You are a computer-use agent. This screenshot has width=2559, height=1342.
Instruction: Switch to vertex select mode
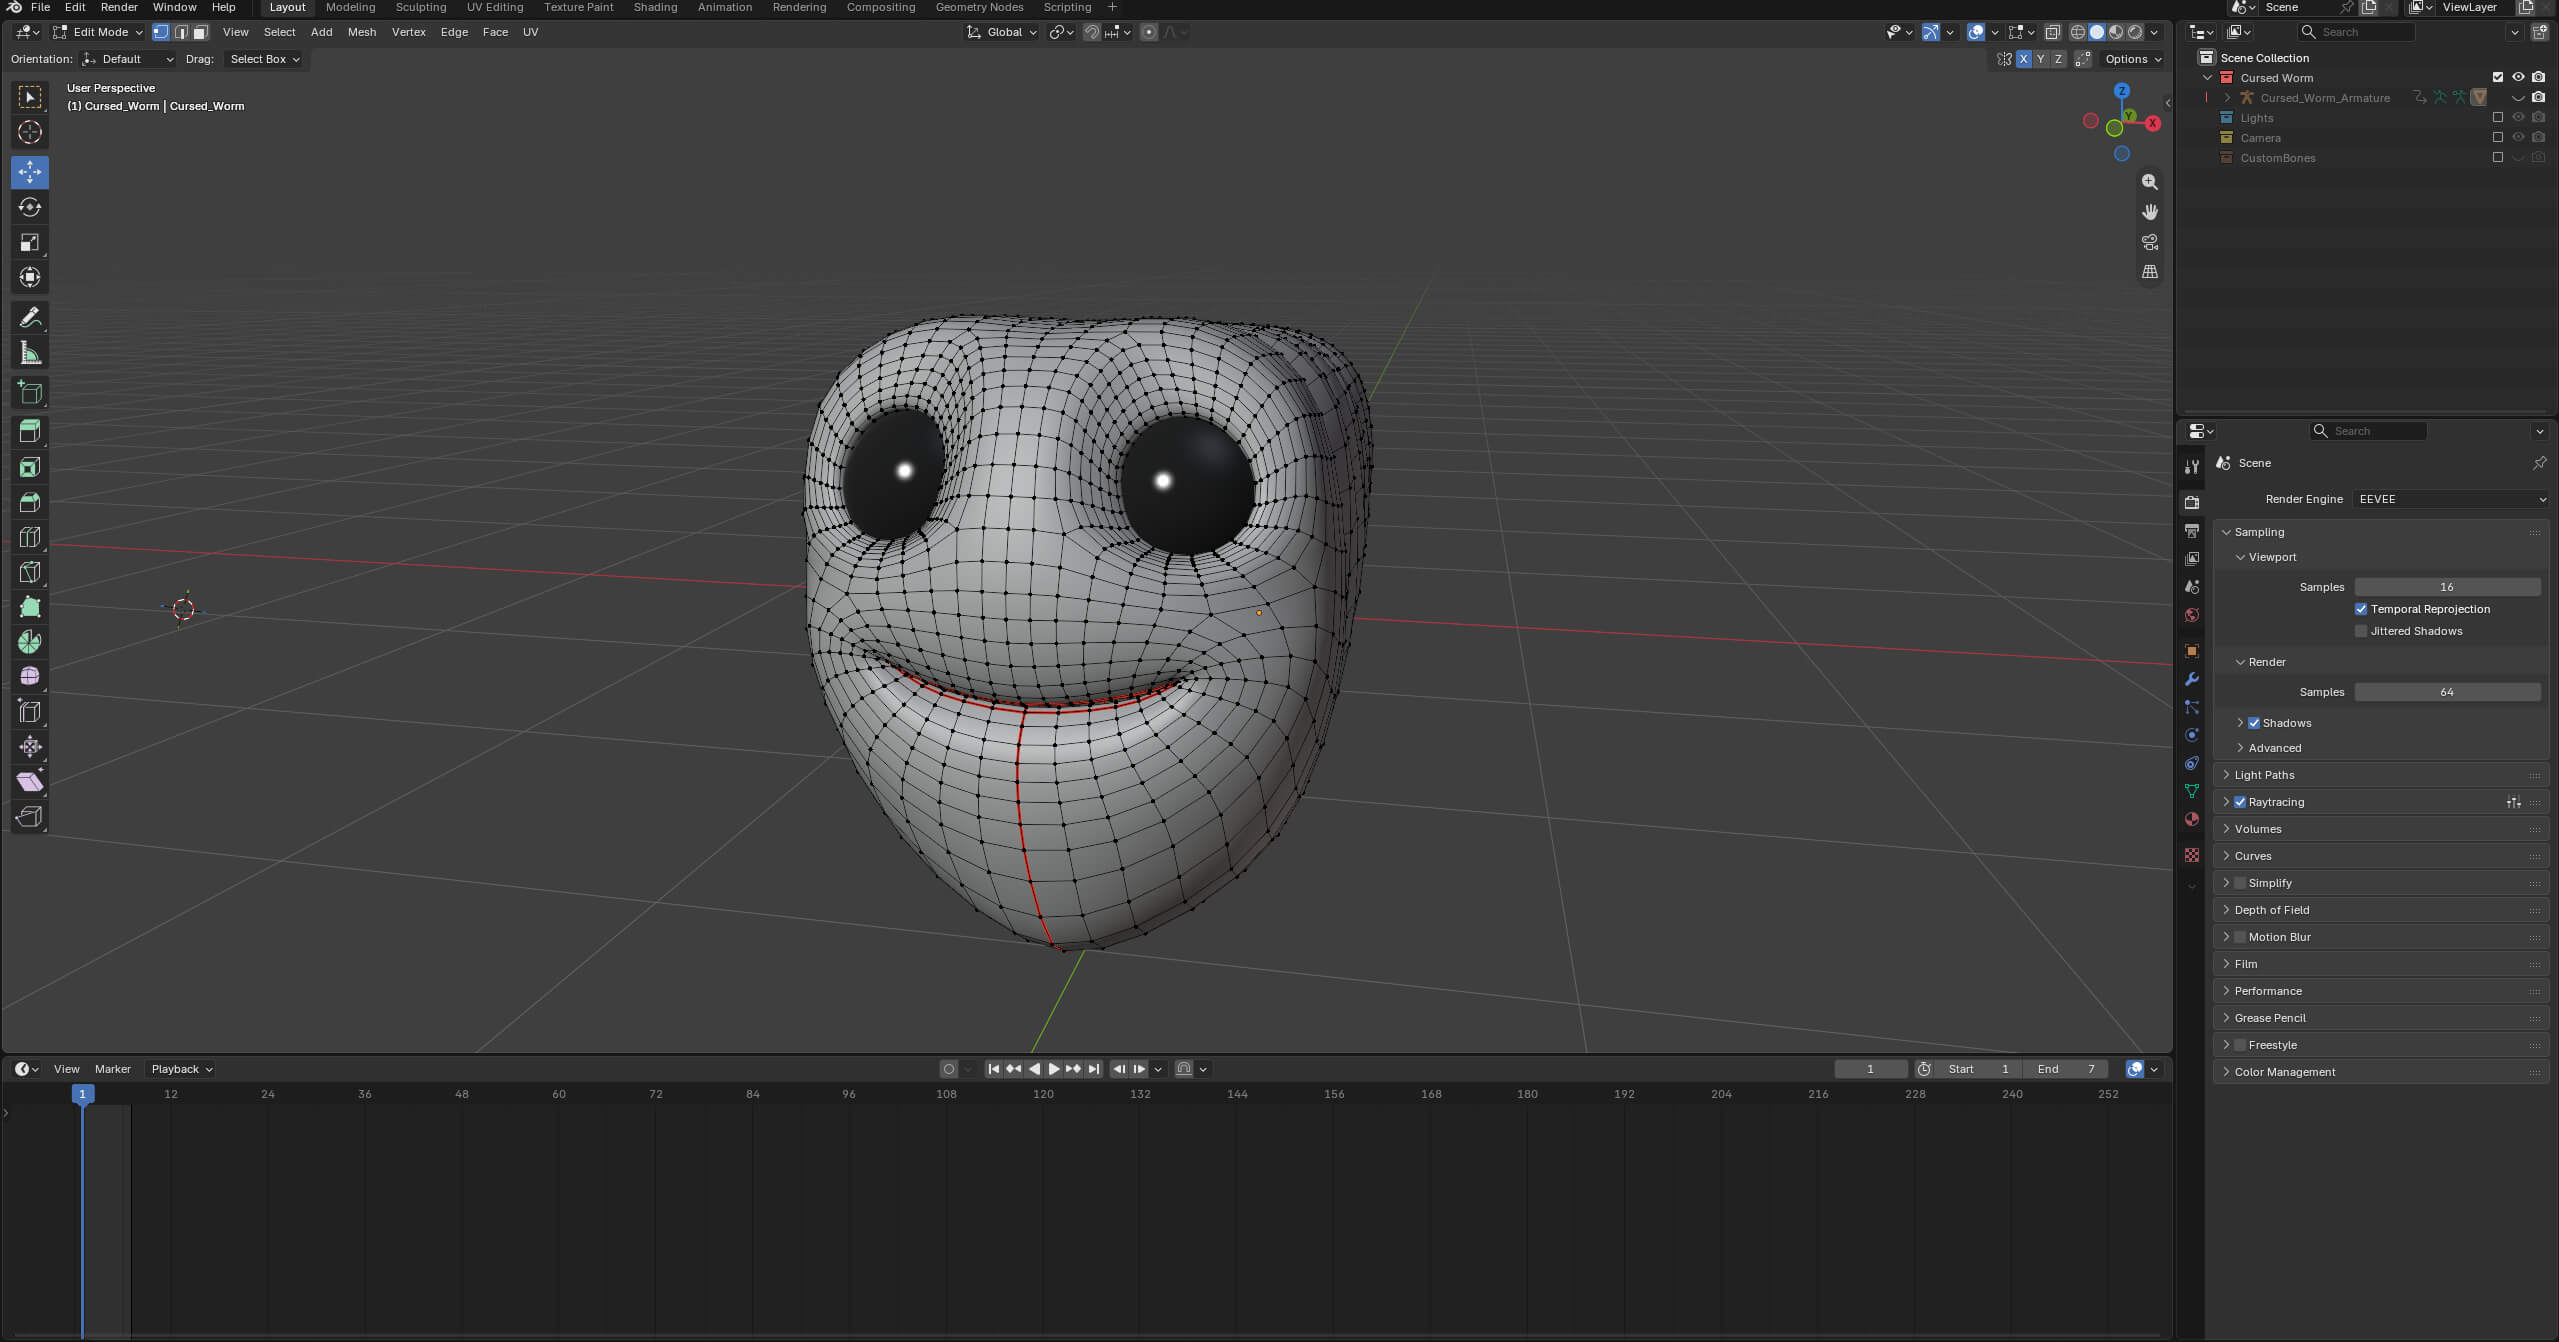(161, 32)
